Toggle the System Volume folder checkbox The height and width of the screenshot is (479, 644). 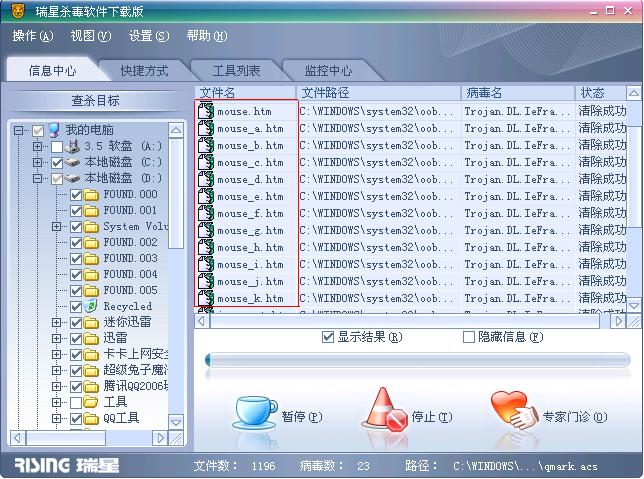(x=76, y=227)
